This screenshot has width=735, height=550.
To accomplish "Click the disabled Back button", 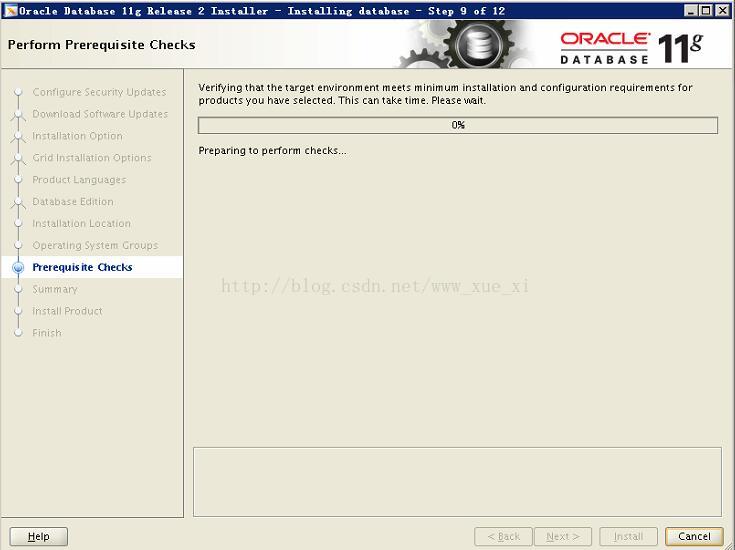I will 503,536.
